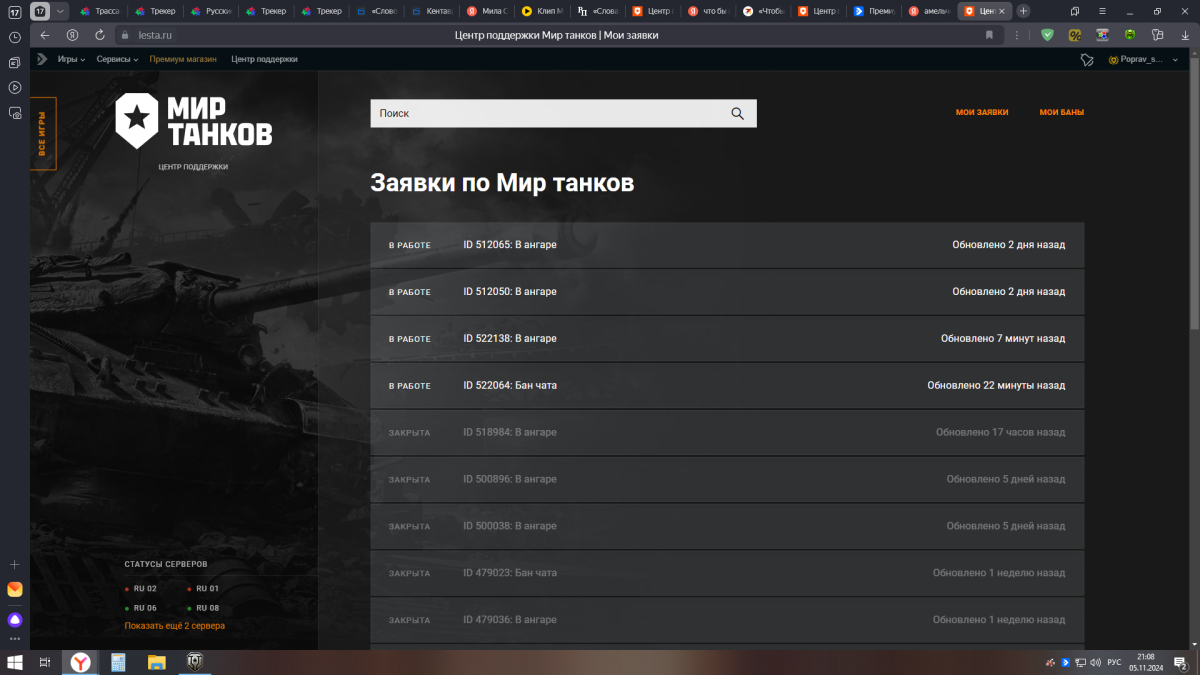Click the Мир танков logo
The height and width of the screenshot is (675, 1200).
point(193,121)
